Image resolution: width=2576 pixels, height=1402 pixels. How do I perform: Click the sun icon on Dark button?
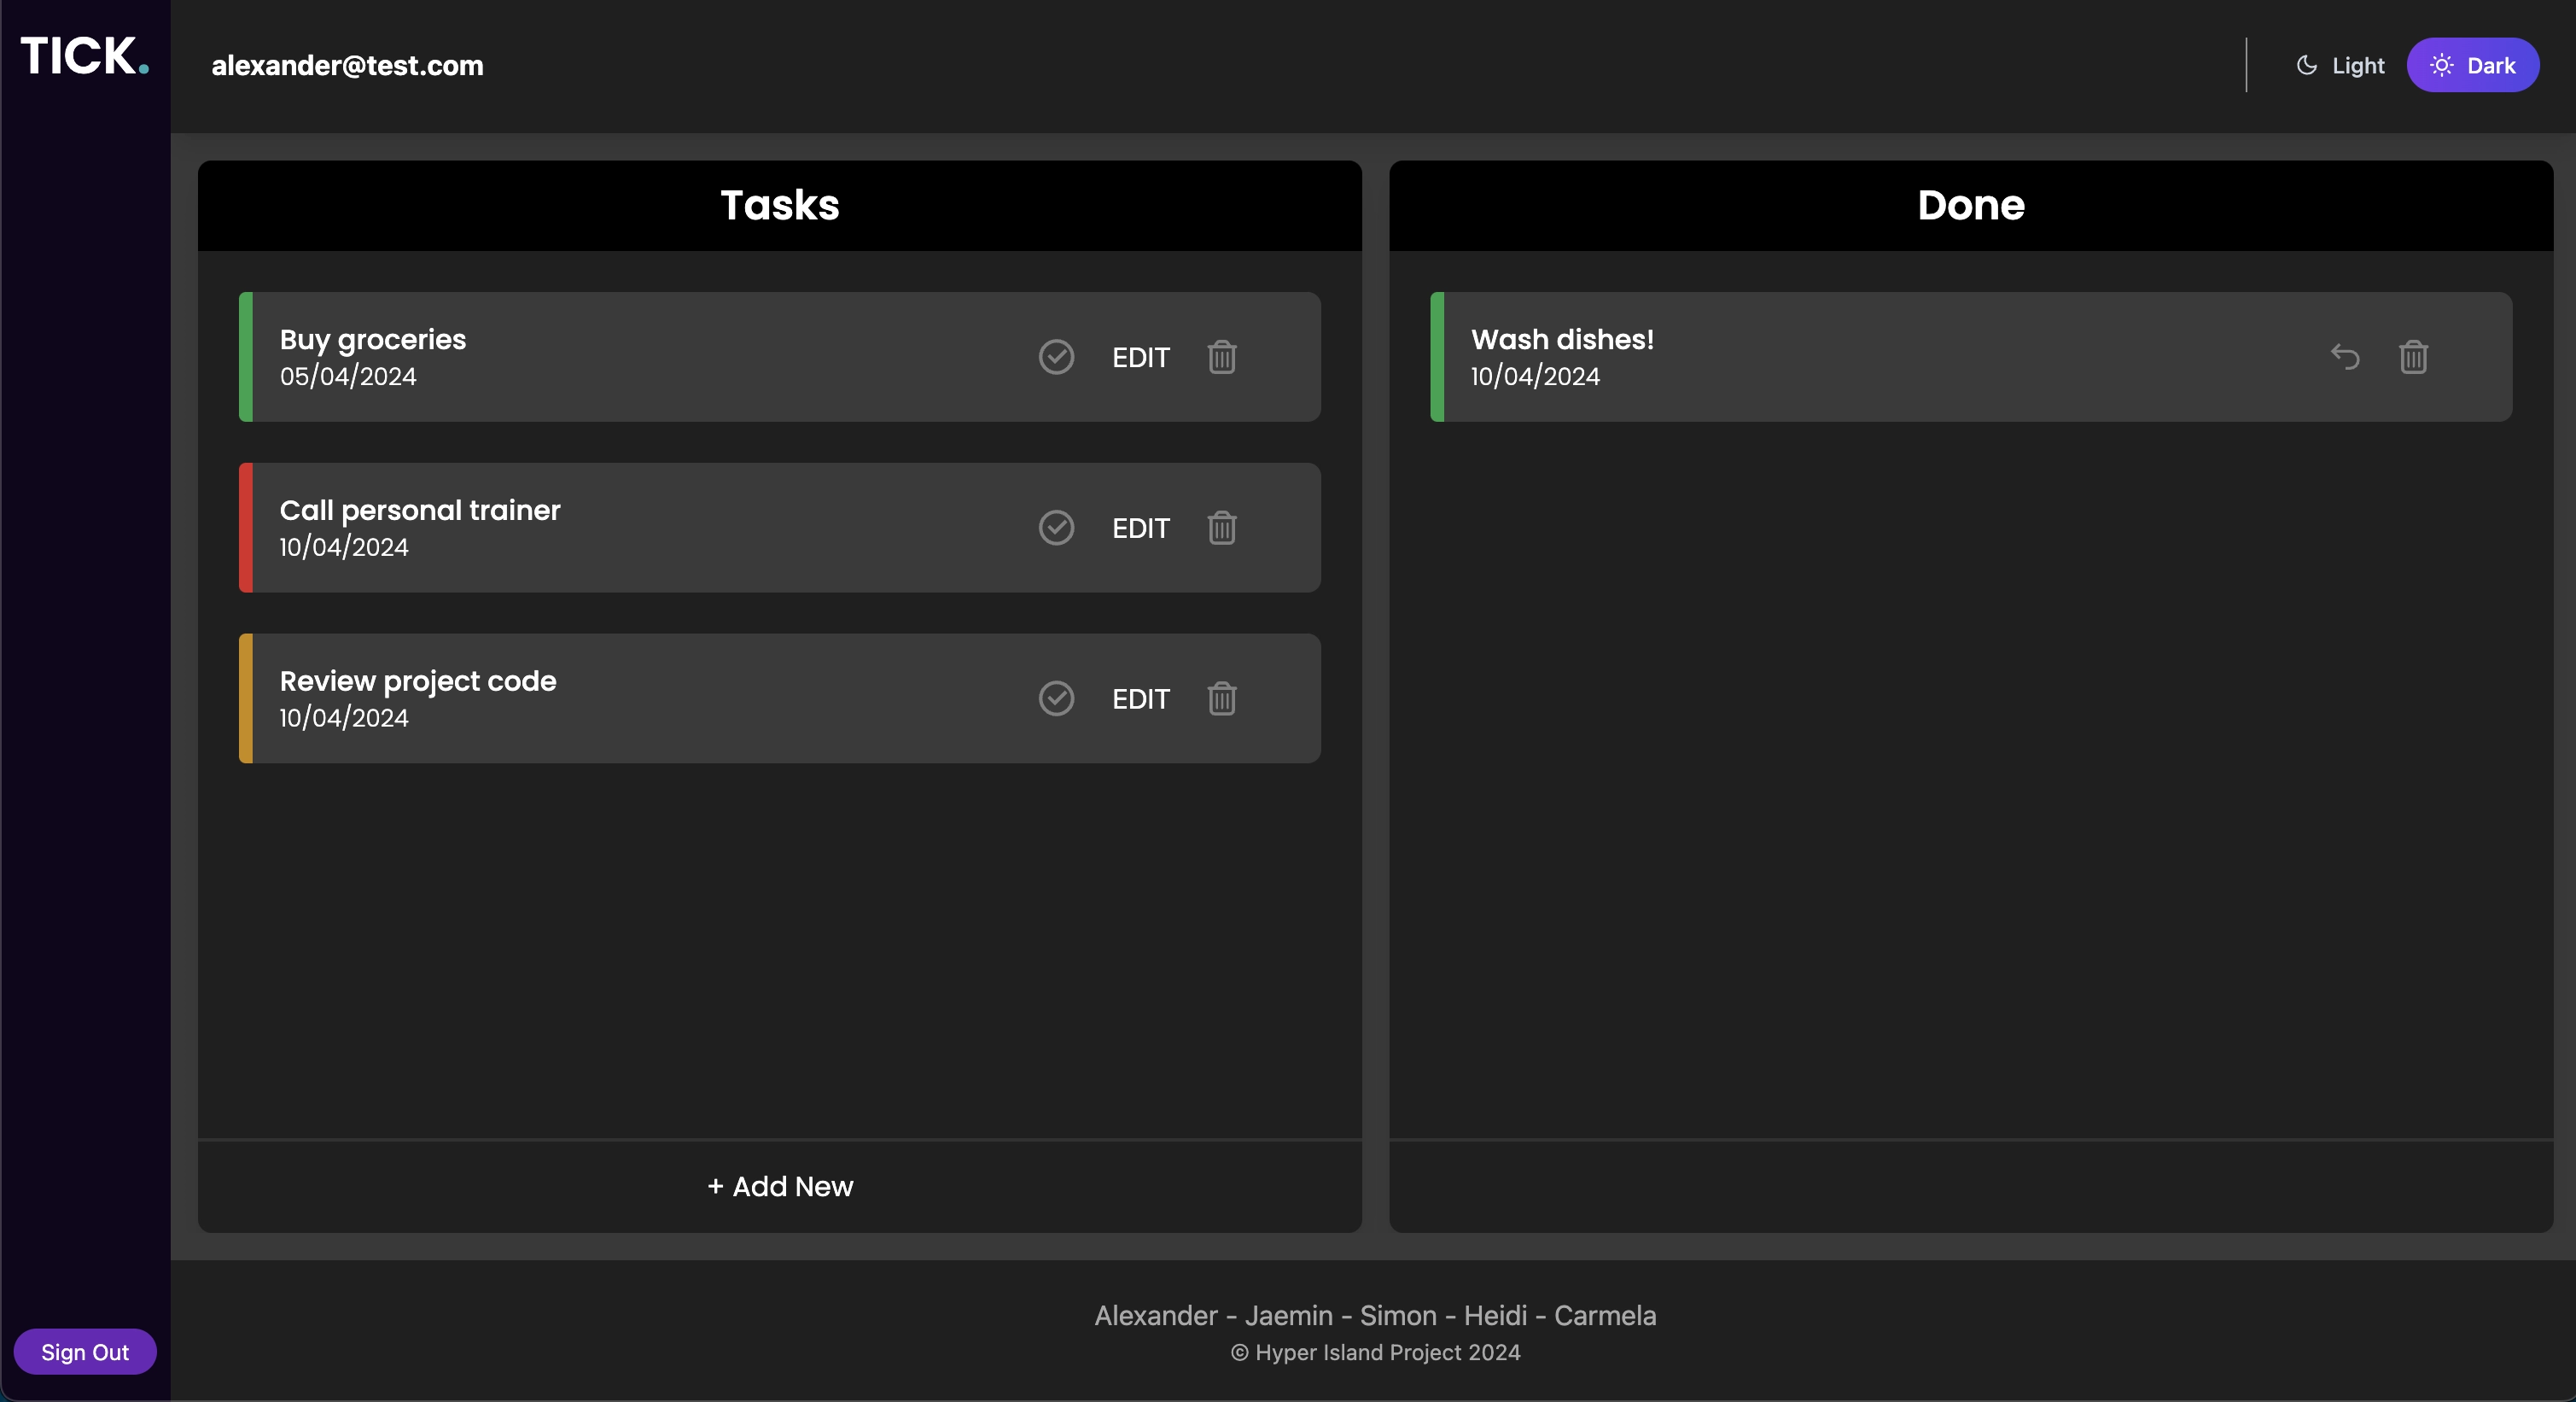click(2441, 65)
